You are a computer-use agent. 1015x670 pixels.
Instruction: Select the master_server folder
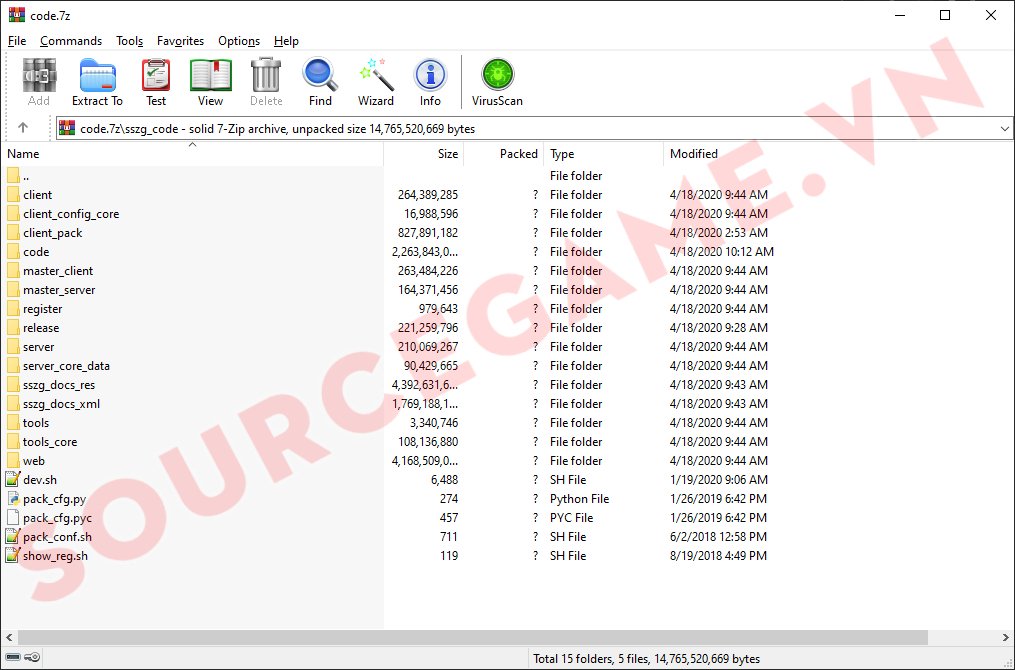(x=59, y=290)
